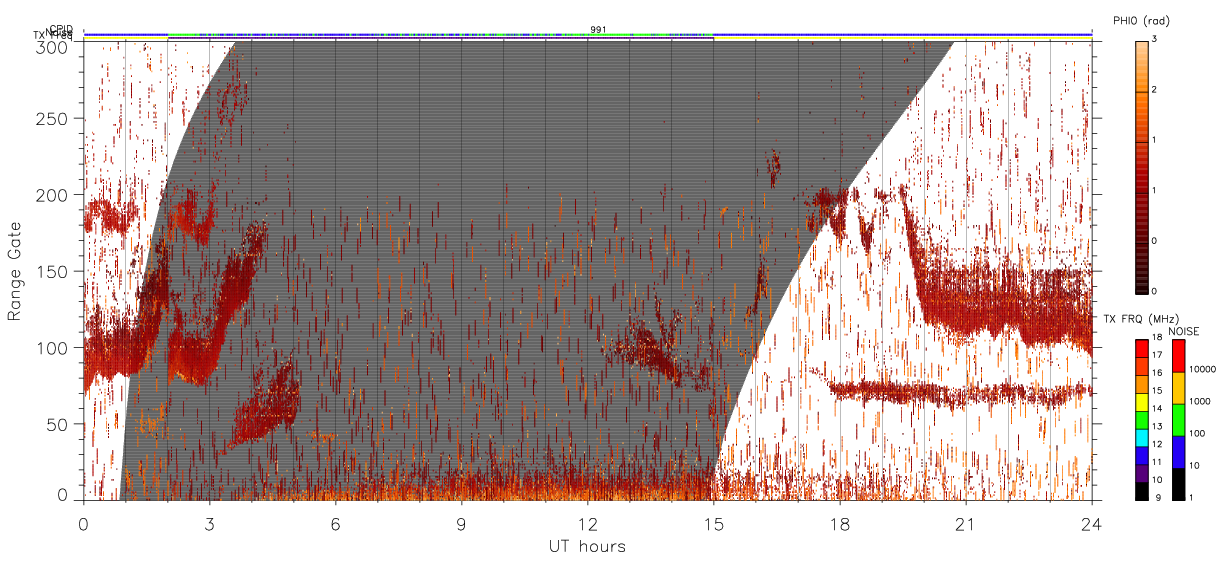Click x-axis tick label '3'

tap(209, 523)
